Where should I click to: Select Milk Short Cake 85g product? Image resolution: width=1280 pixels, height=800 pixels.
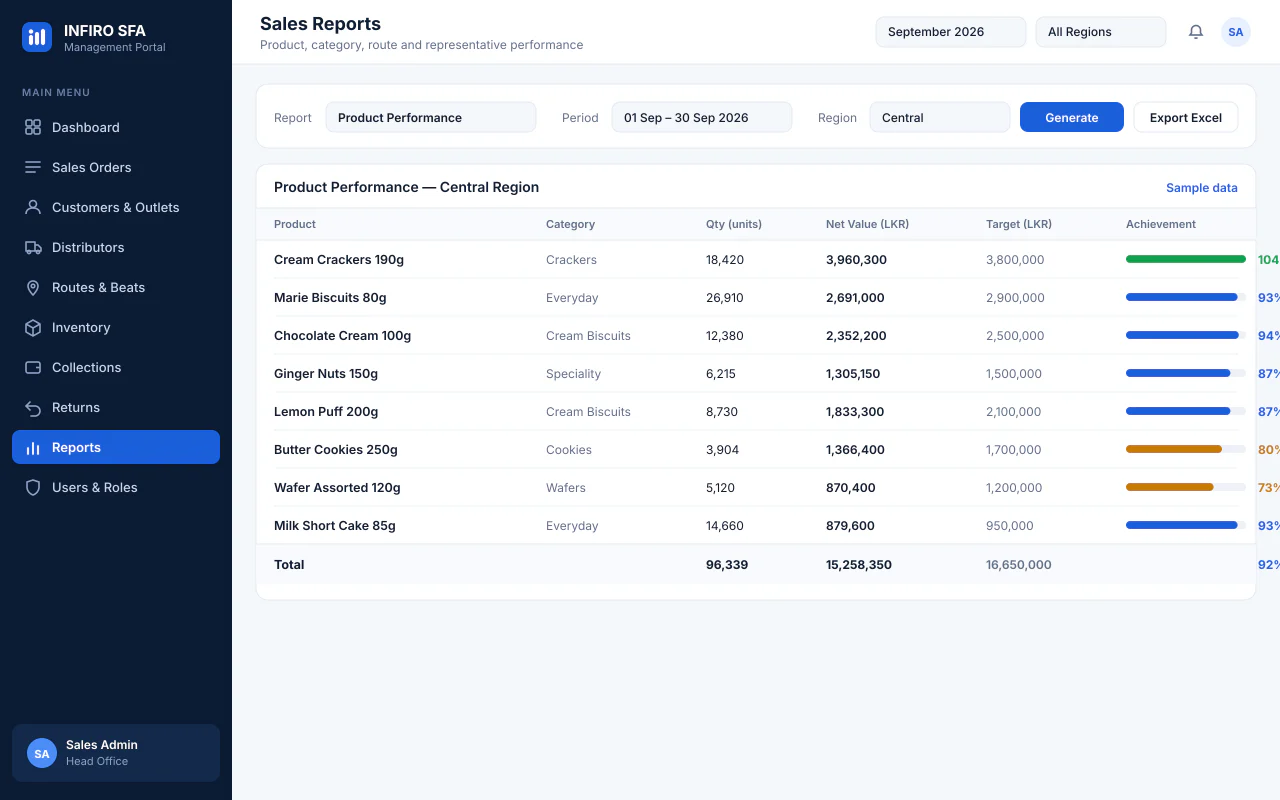click(x=335, y=525)
